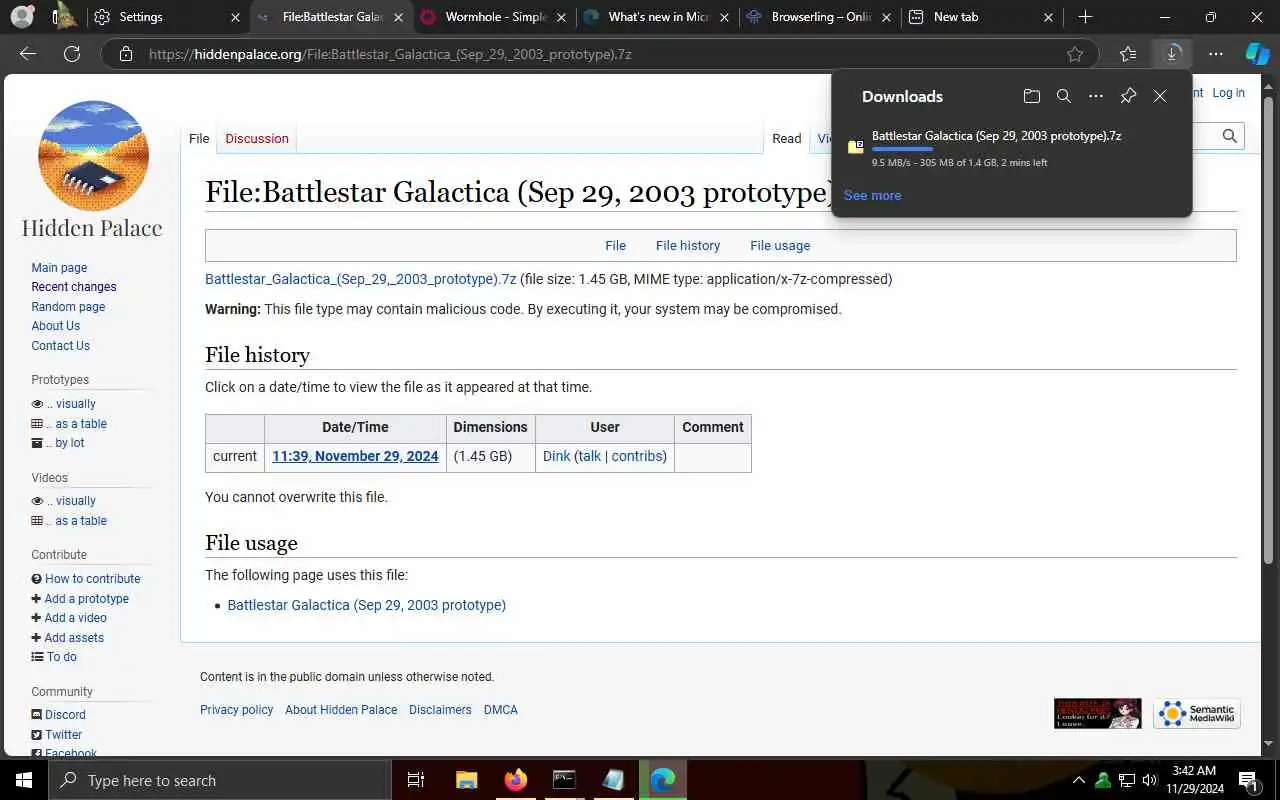This screenshot has height=800, width=1280.
Task: Open the Discord community link
Action: [x=65, y=715]
